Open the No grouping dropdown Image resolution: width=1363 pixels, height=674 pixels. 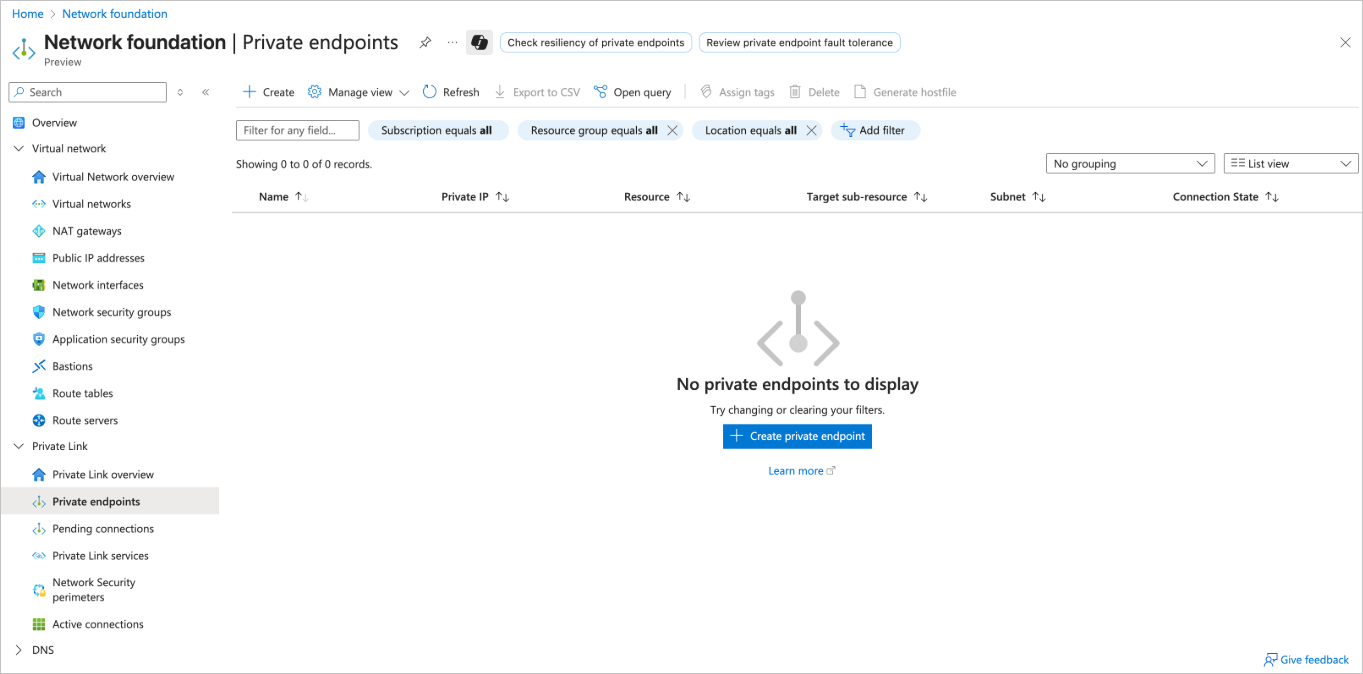pos(1130,164)
